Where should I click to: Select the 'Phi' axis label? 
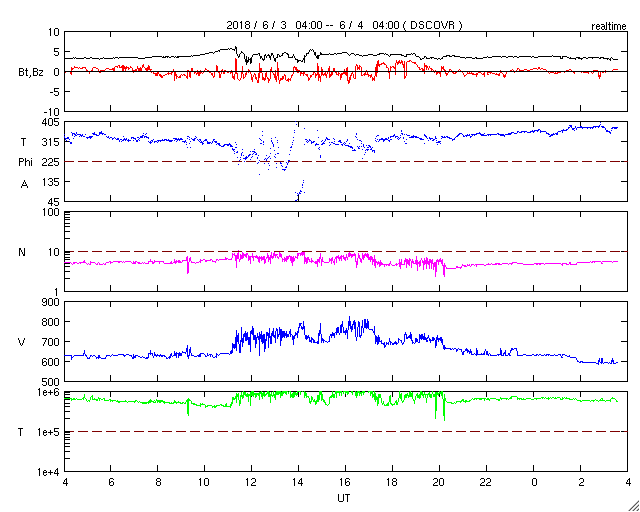[25, 163]
